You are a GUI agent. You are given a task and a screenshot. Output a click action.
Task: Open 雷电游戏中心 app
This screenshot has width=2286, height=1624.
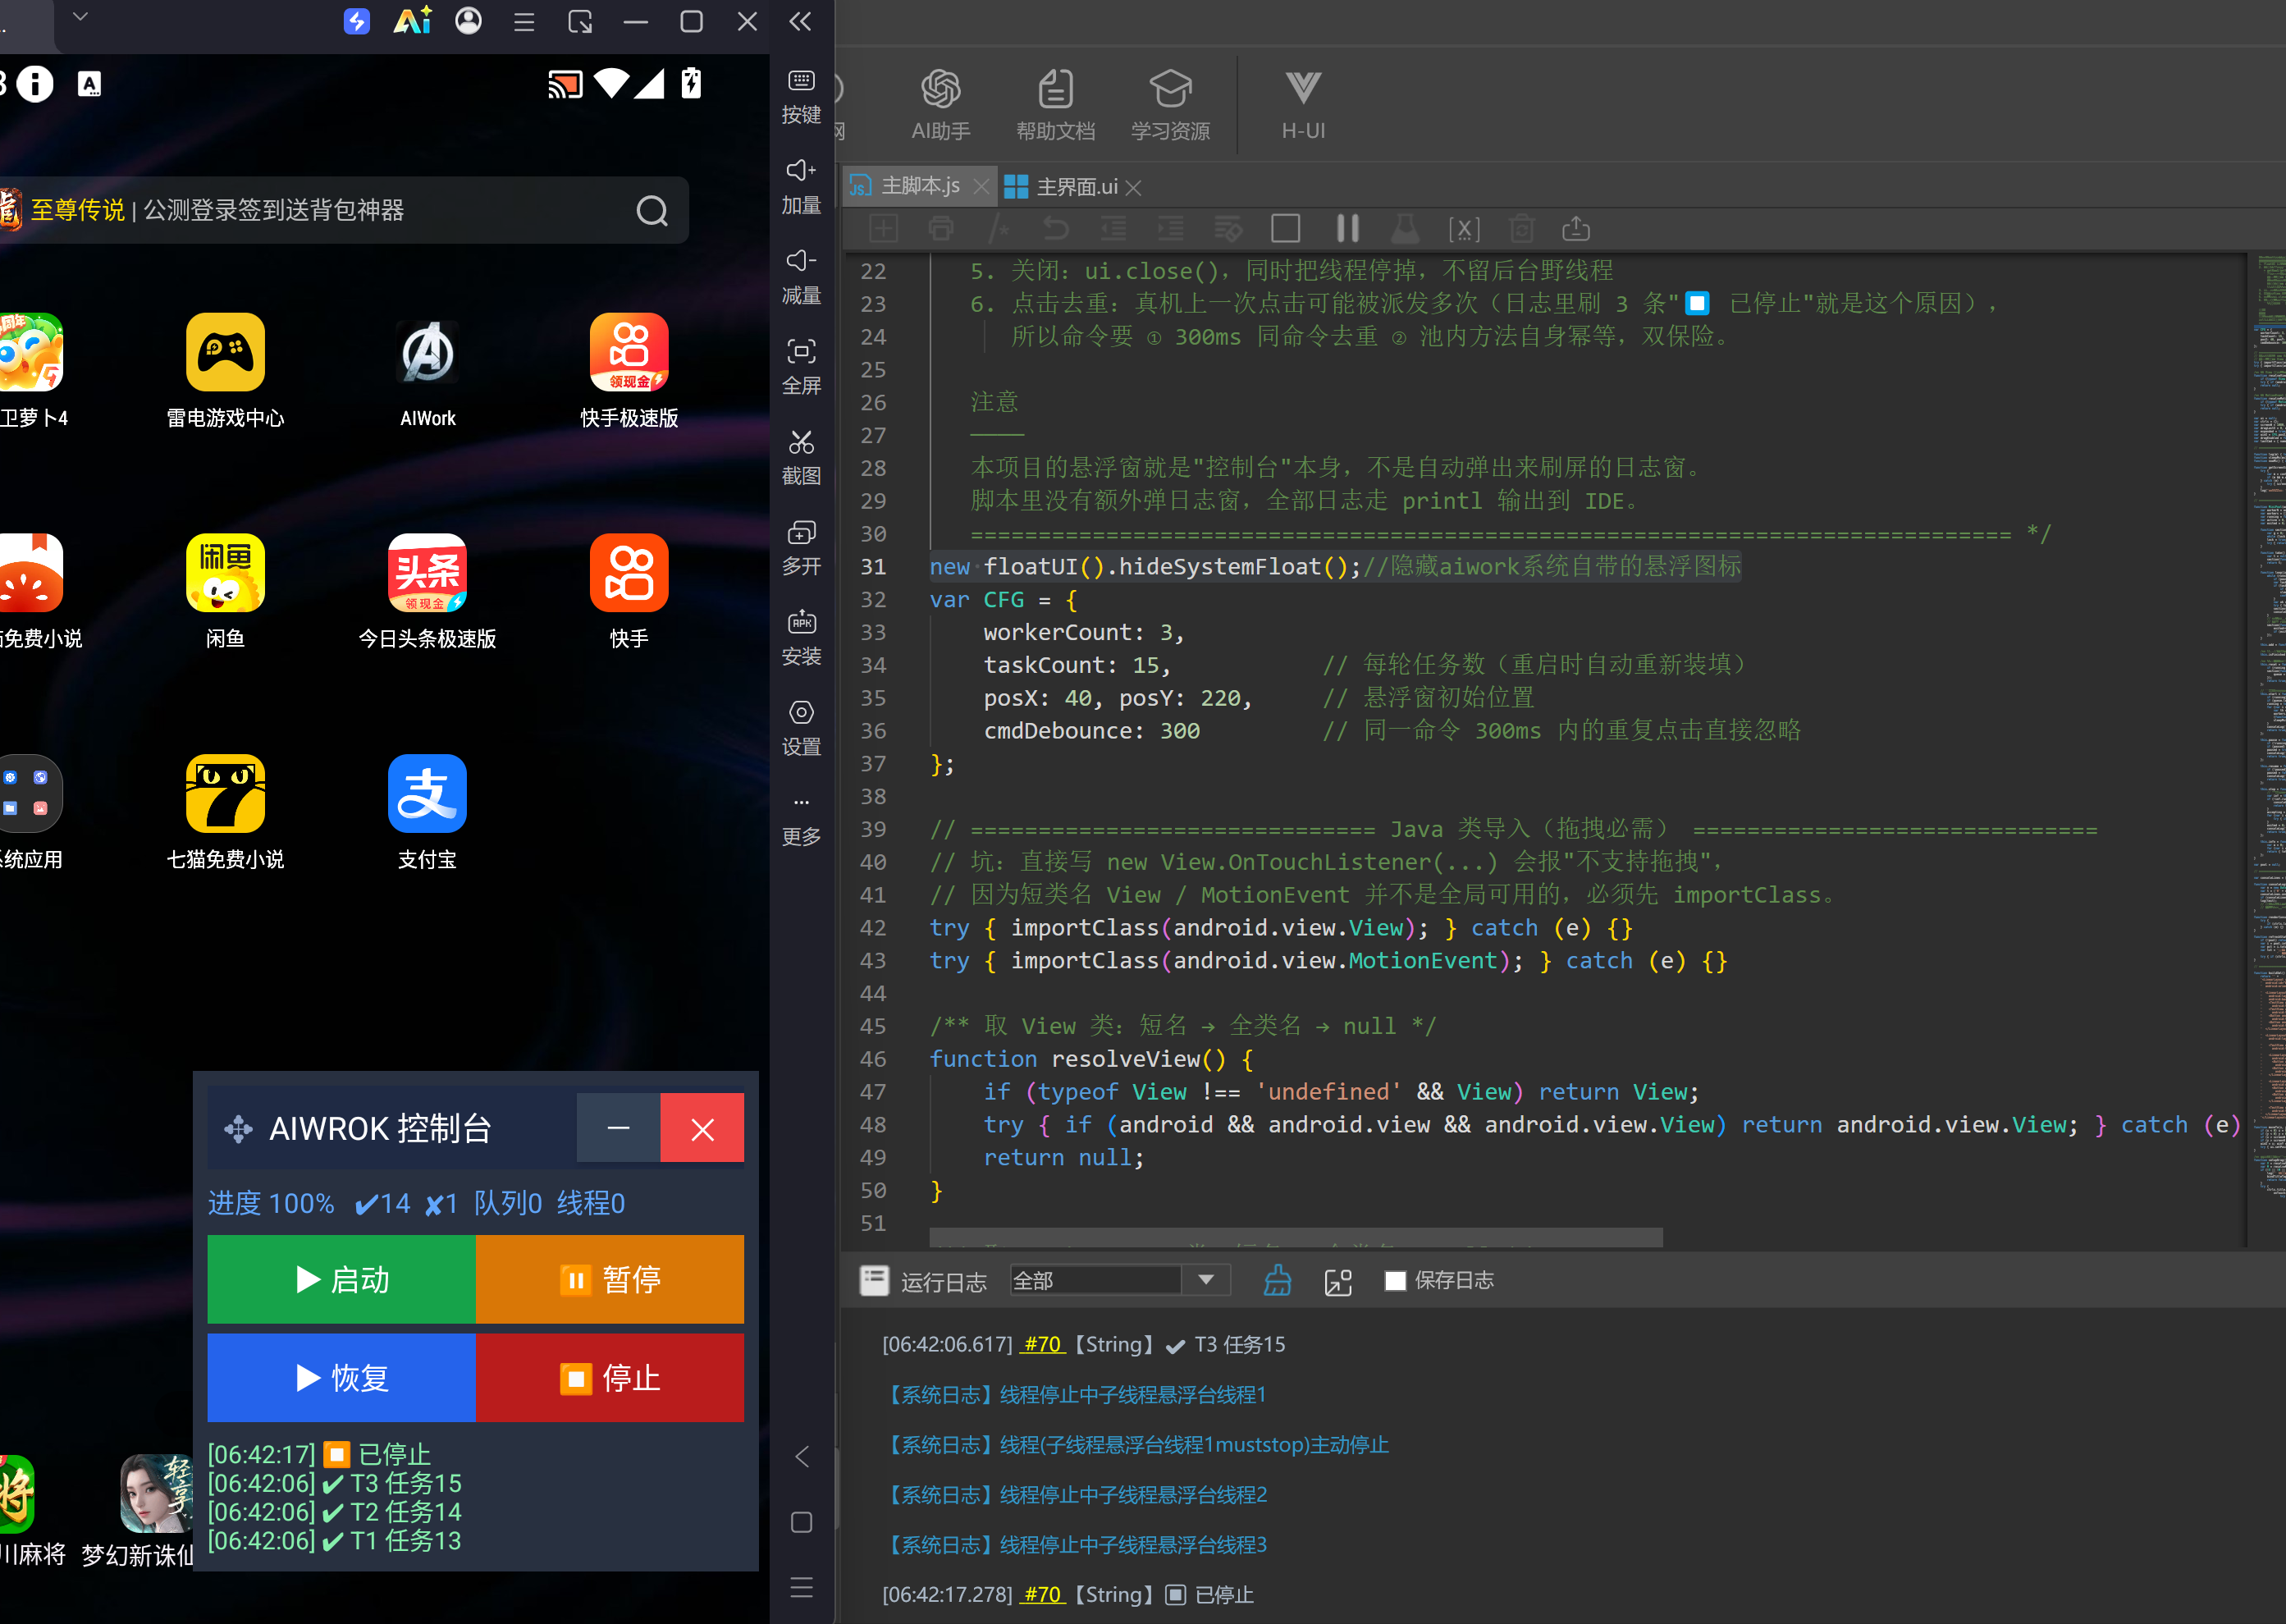coord(225,371)
